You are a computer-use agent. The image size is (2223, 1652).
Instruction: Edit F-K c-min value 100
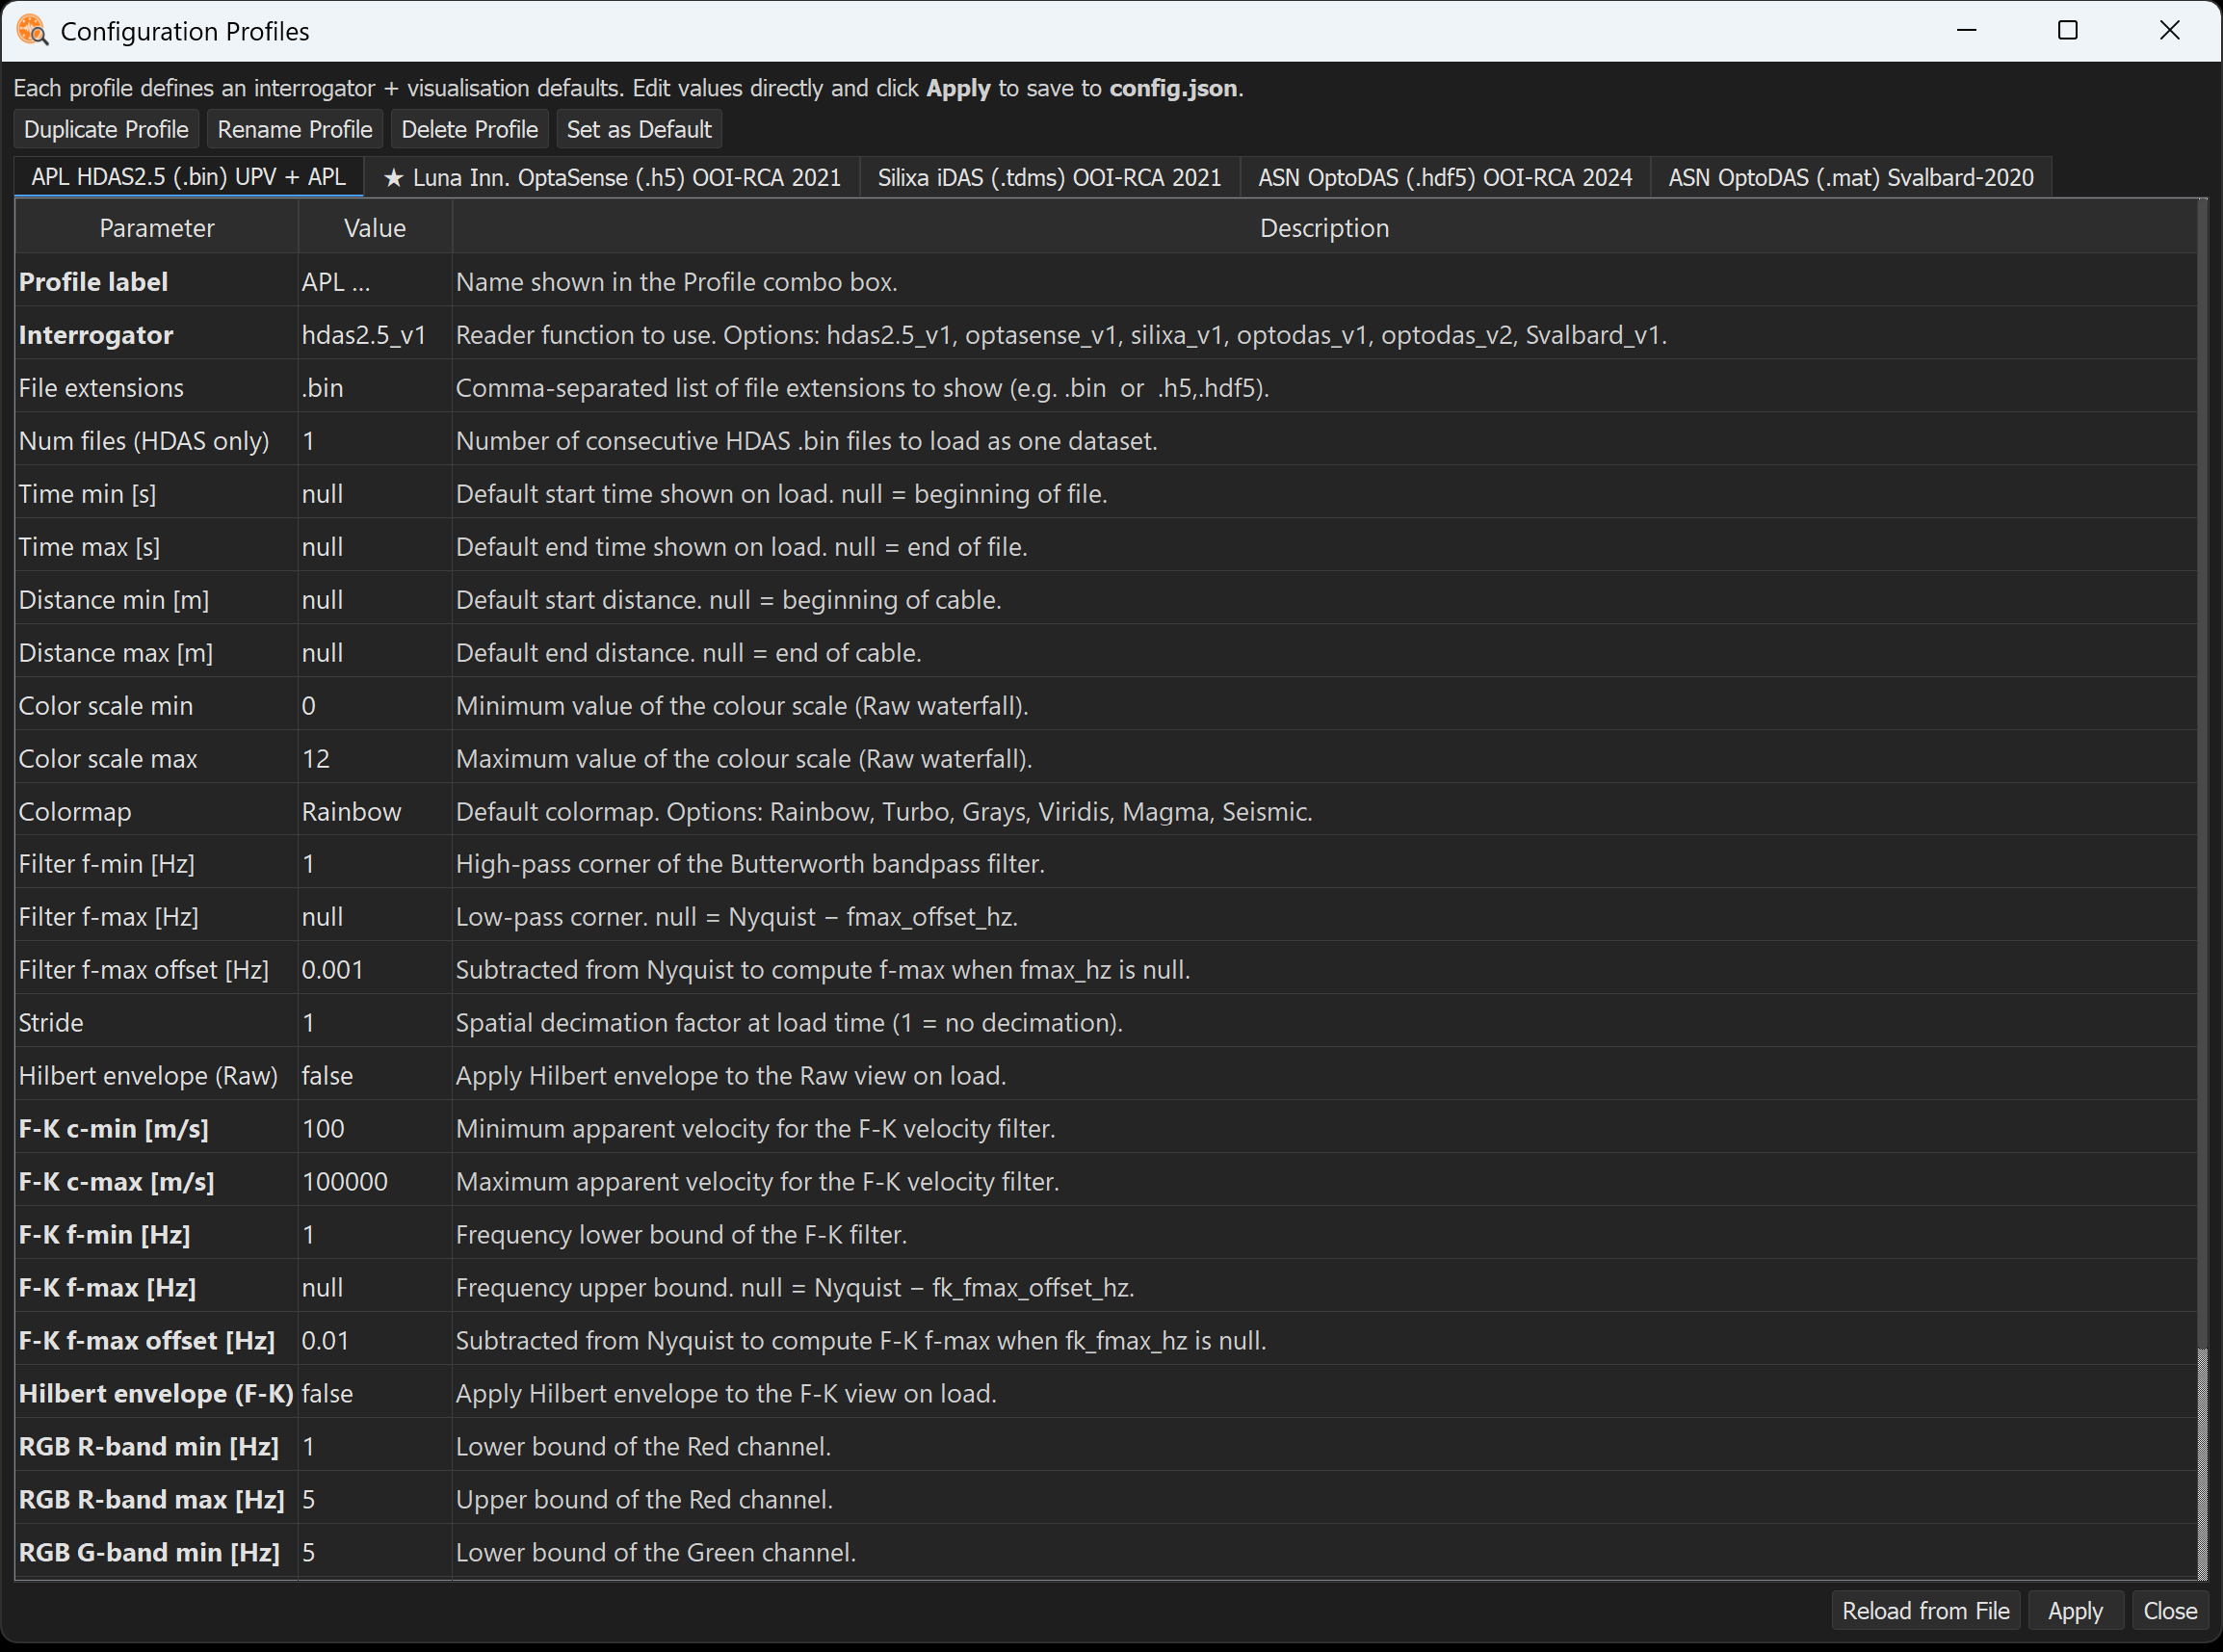[x=375, y=1129]
